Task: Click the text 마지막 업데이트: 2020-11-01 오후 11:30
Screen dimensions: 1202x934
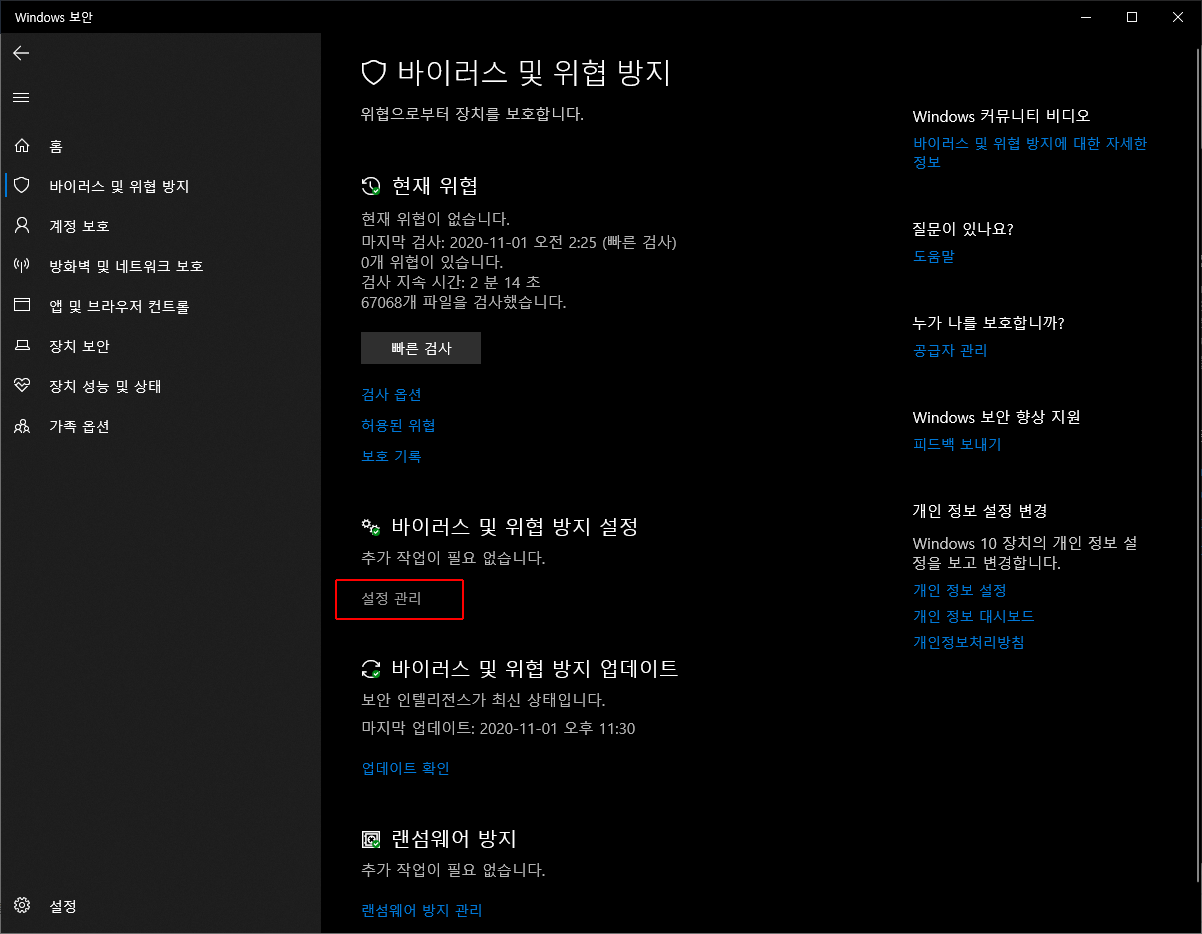Action: [498, 728]
